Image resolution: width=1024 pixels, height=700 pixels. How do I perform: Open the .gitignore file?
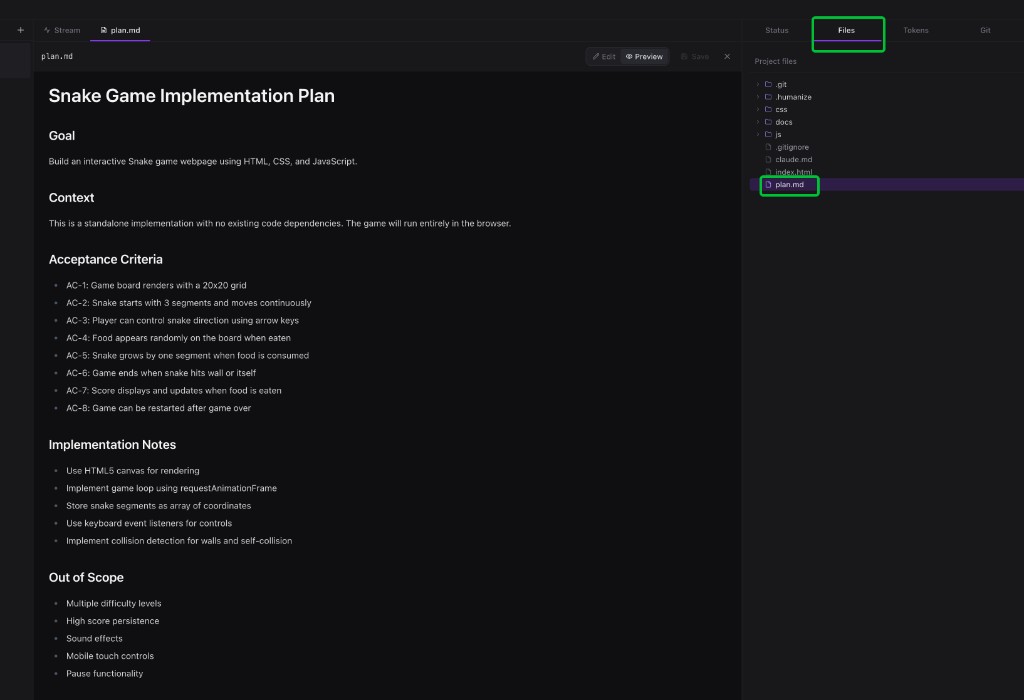click(792, 147)
